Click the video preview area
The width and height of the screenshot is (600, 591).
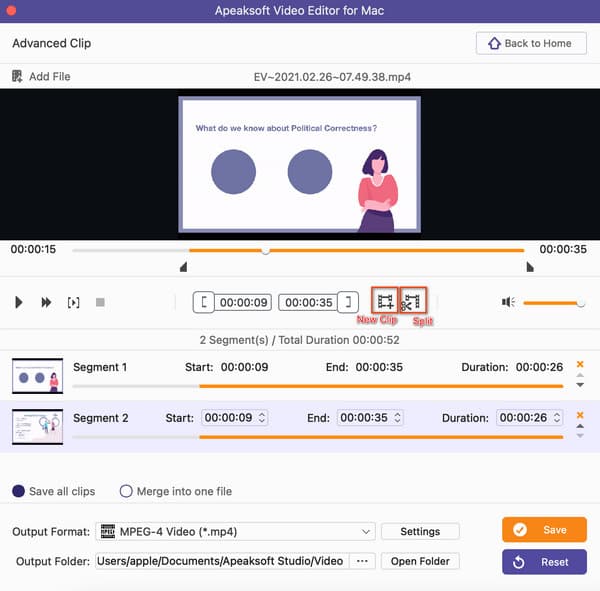click(x=300, y=164)
